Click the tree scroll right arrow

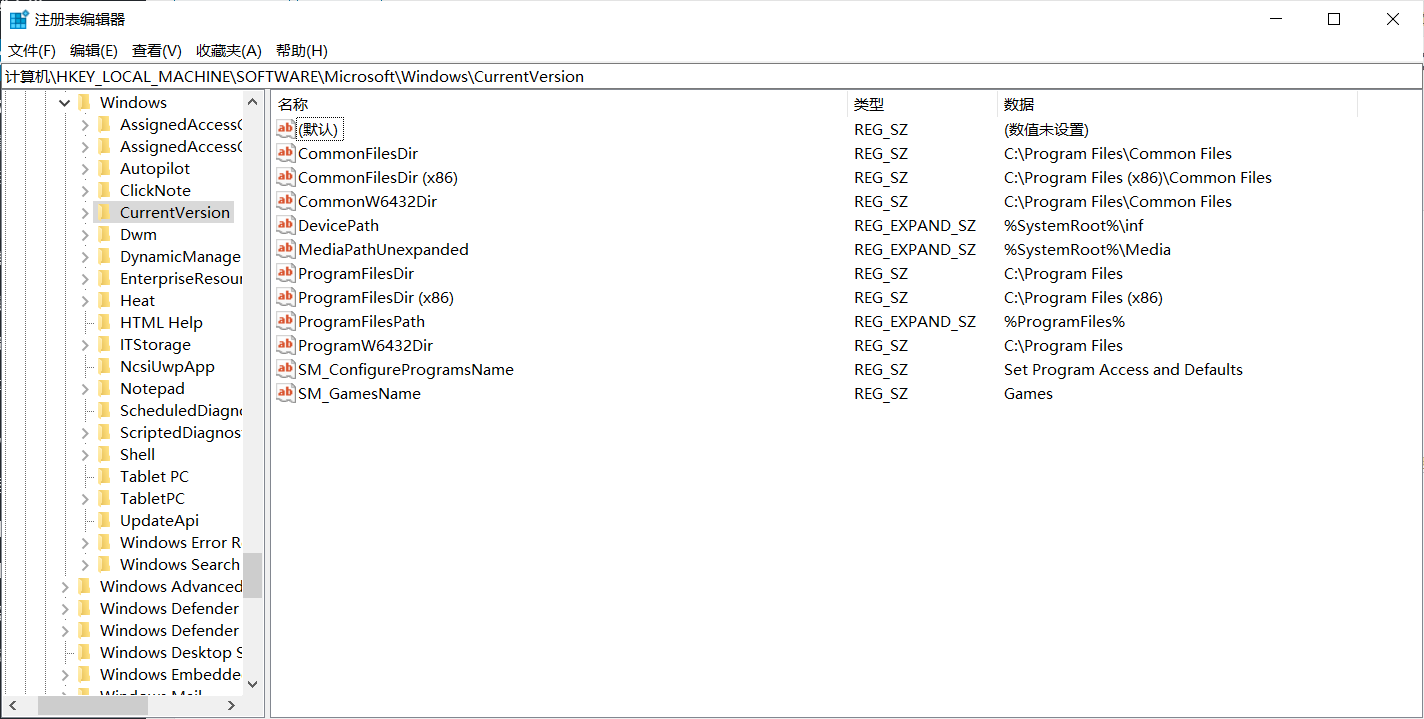point(232,705)
